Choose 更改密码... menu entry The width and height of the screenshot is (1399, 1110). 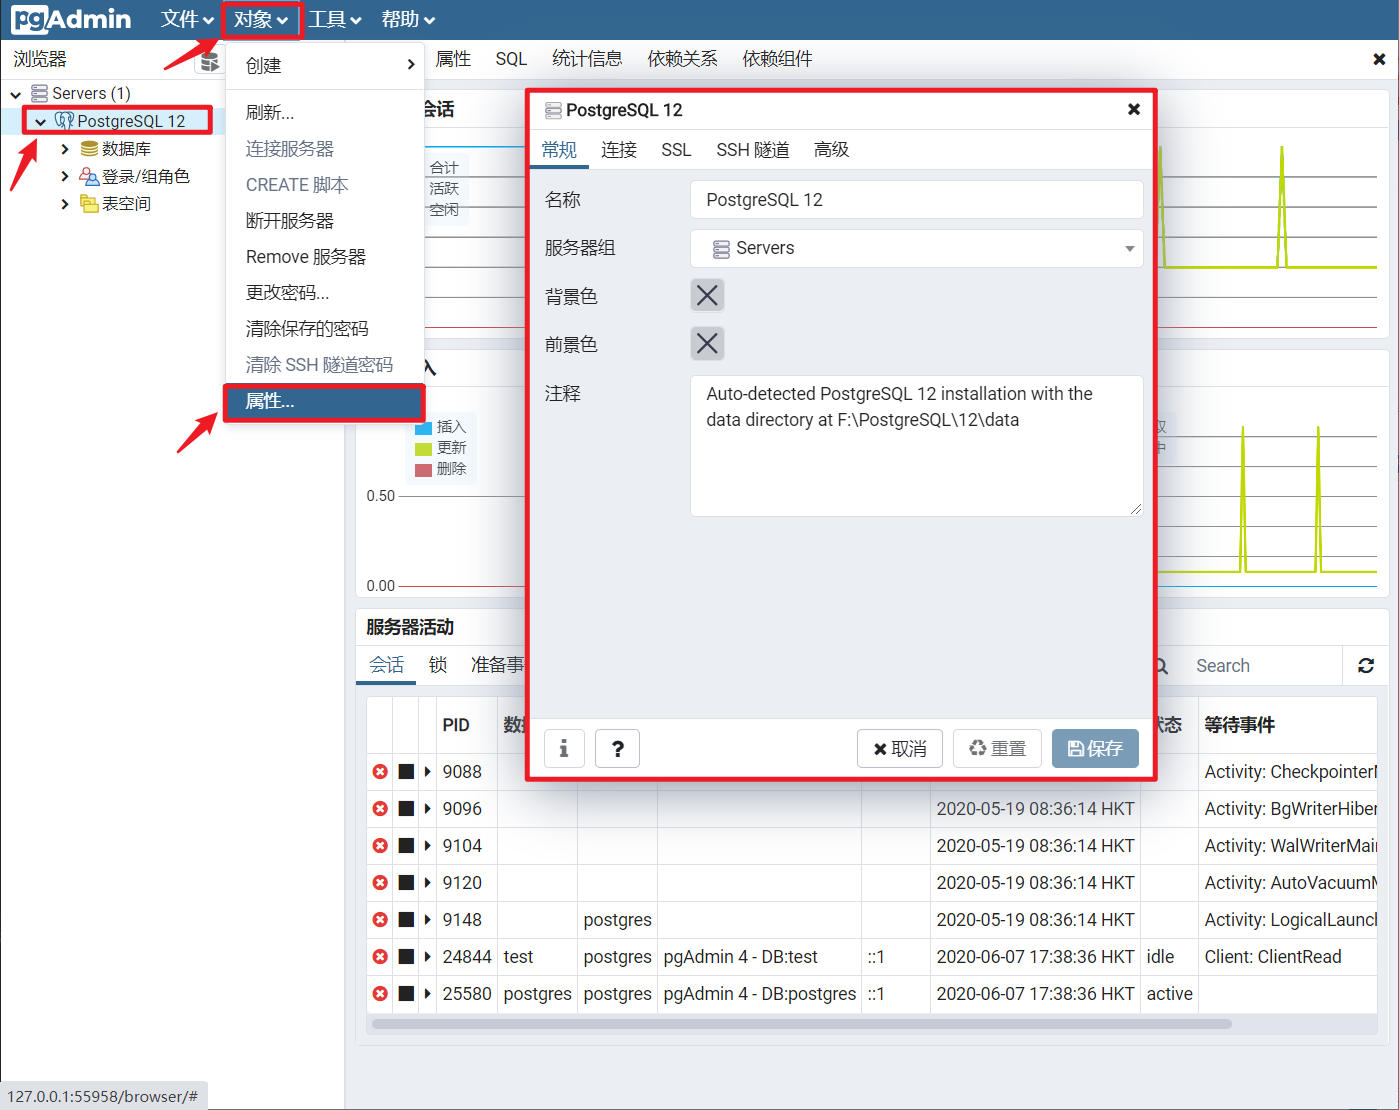point(325,292)
